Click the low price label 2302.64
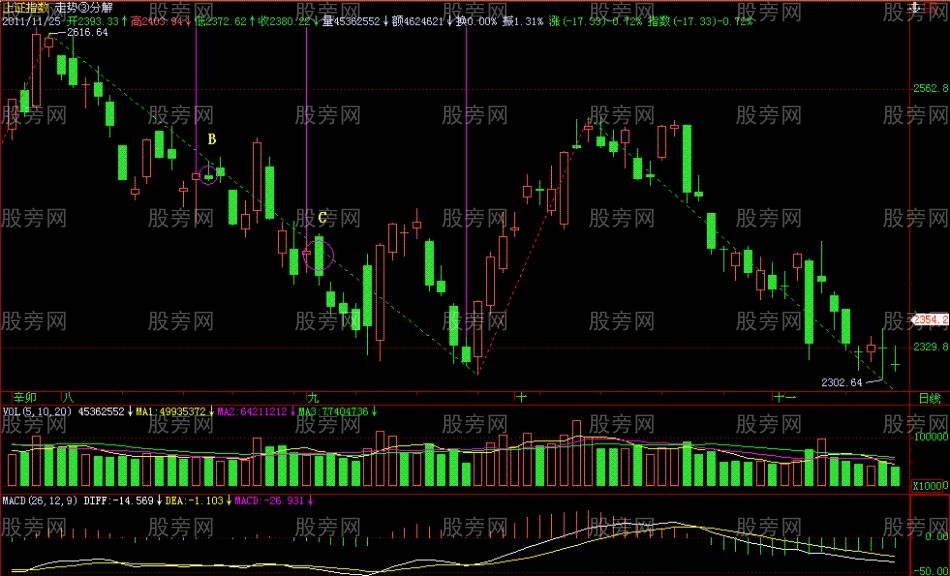 click(x=842, y=383)
